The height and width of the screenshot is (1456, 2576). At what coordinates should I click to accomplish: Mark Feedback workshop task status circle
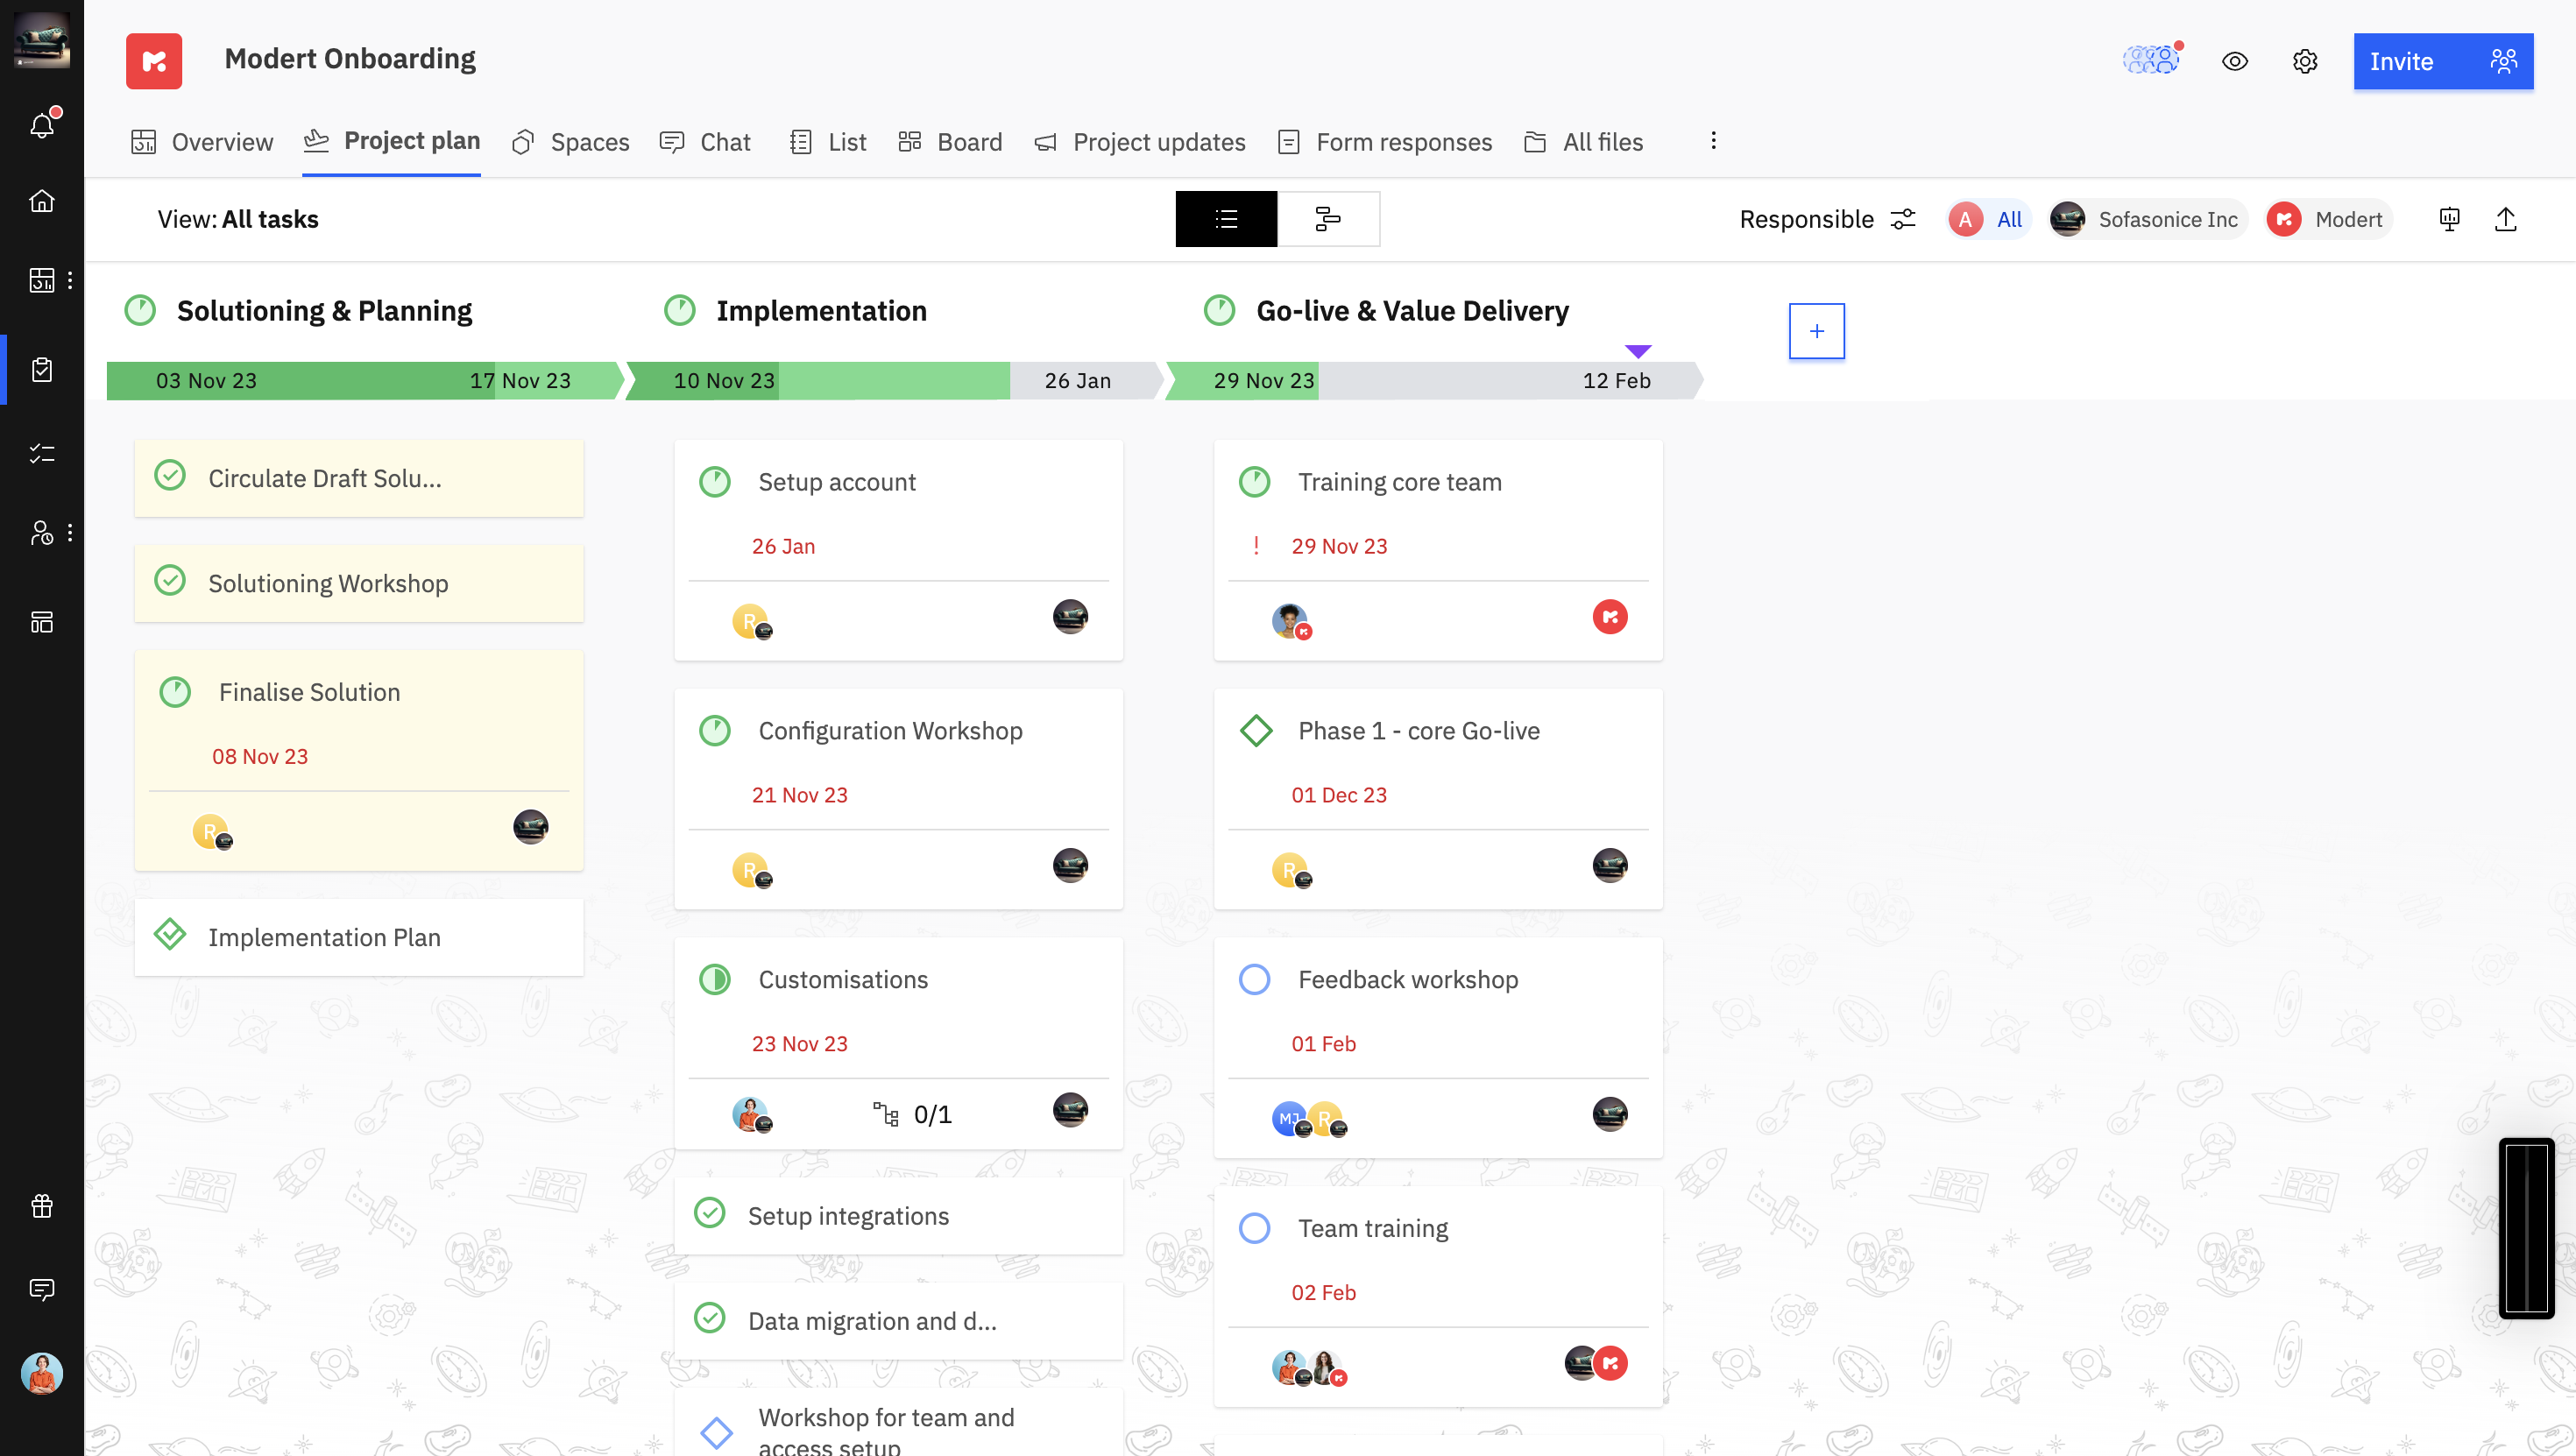pyautogui.click(x=1254, y=979)
